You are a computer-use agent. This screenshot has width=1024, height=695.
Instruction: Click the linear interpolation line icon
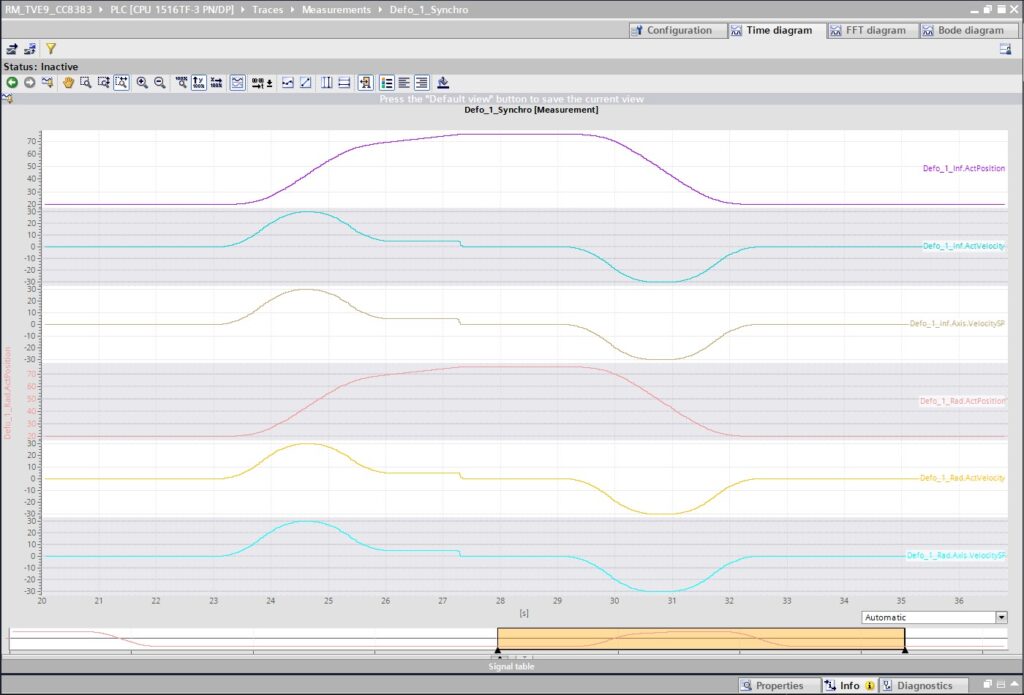pyautogui.click(x=305, y=82)
